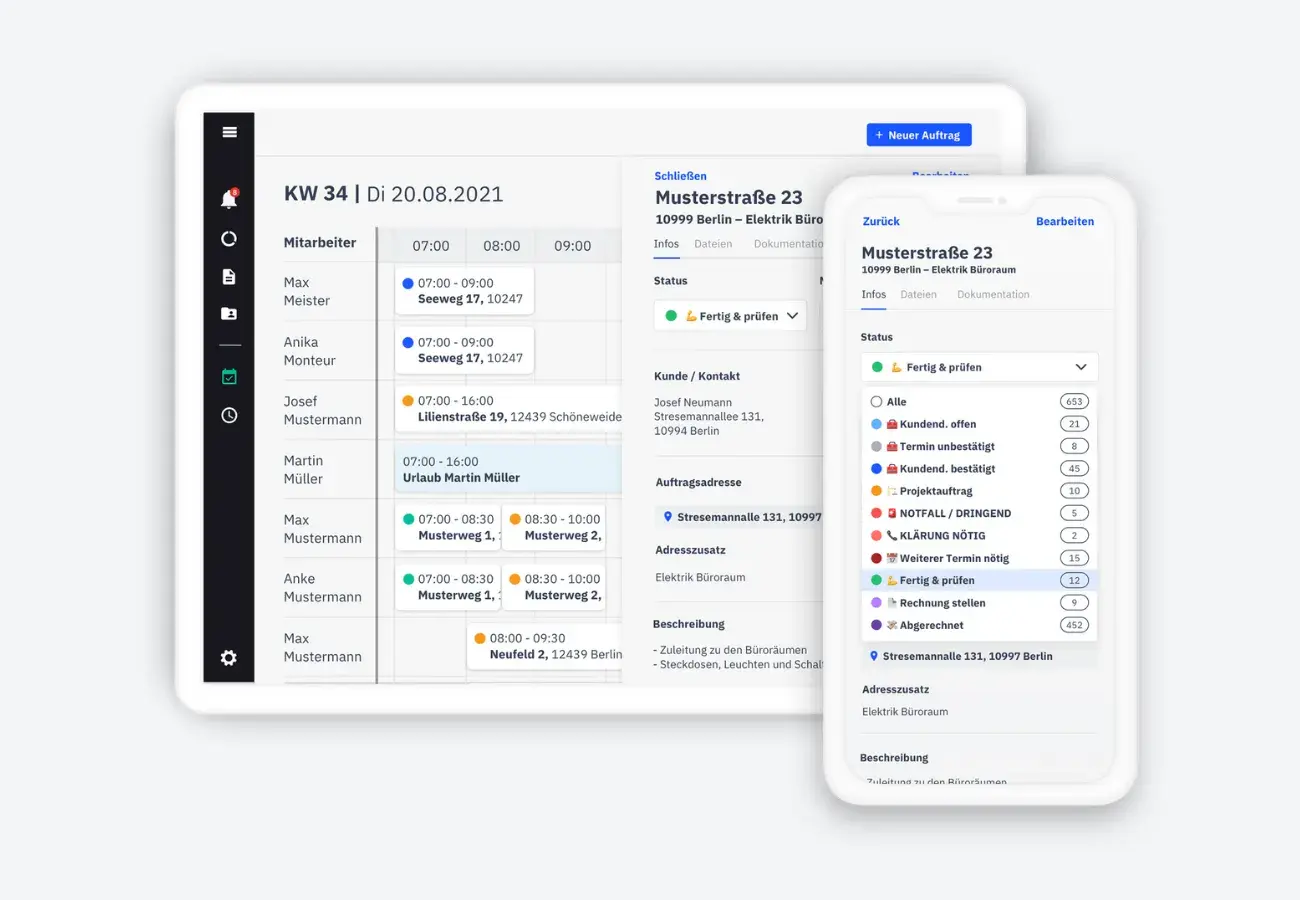The image size is (1300, 900).
Task: Open Urlaub Martin Müller calendar block
Action: pos(508,470)
